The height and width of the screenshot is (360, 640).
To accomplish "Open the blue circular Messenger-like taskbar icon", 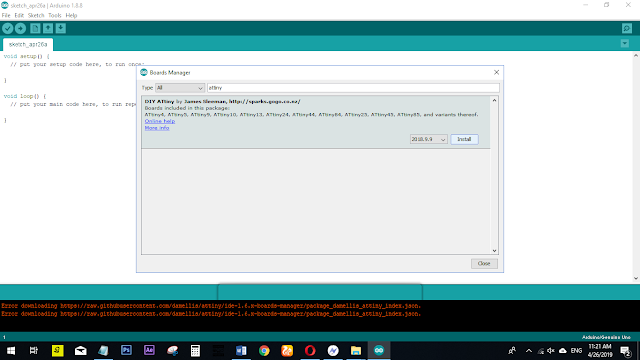I will click(333, 351).
